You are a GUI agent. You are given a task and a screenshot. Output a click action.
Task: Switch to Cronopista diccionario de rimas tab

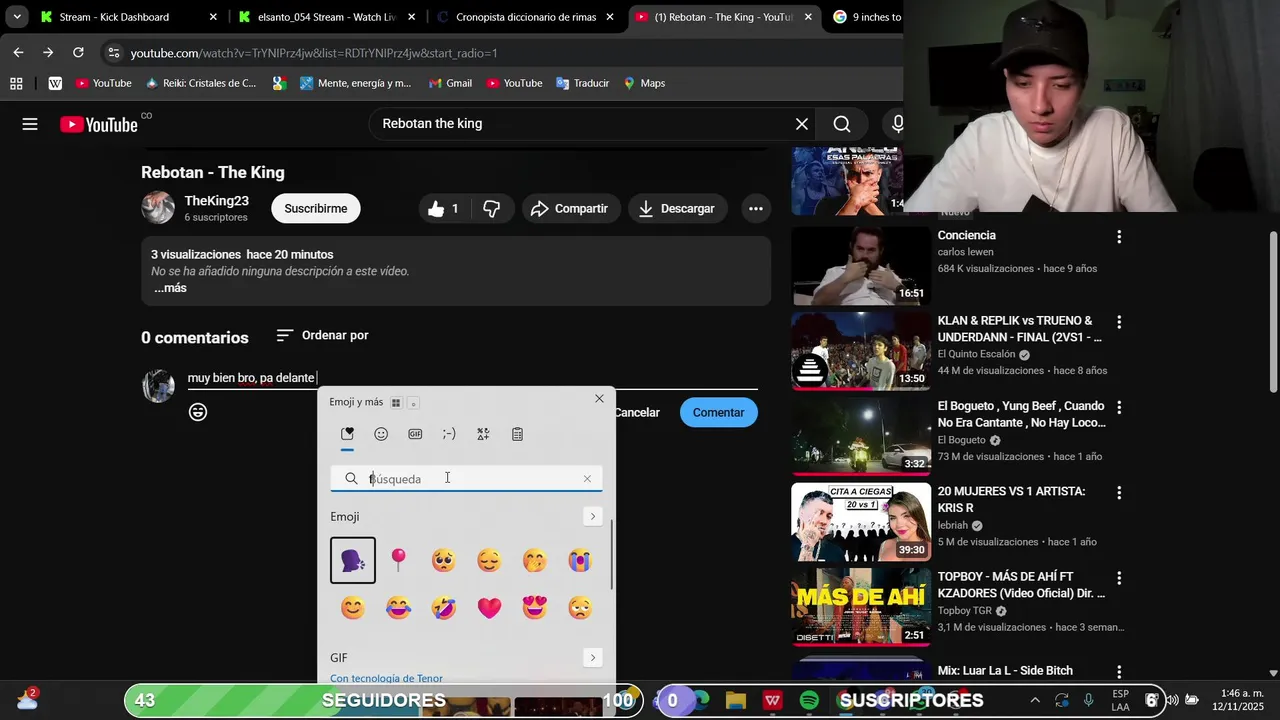coord(526,17)
